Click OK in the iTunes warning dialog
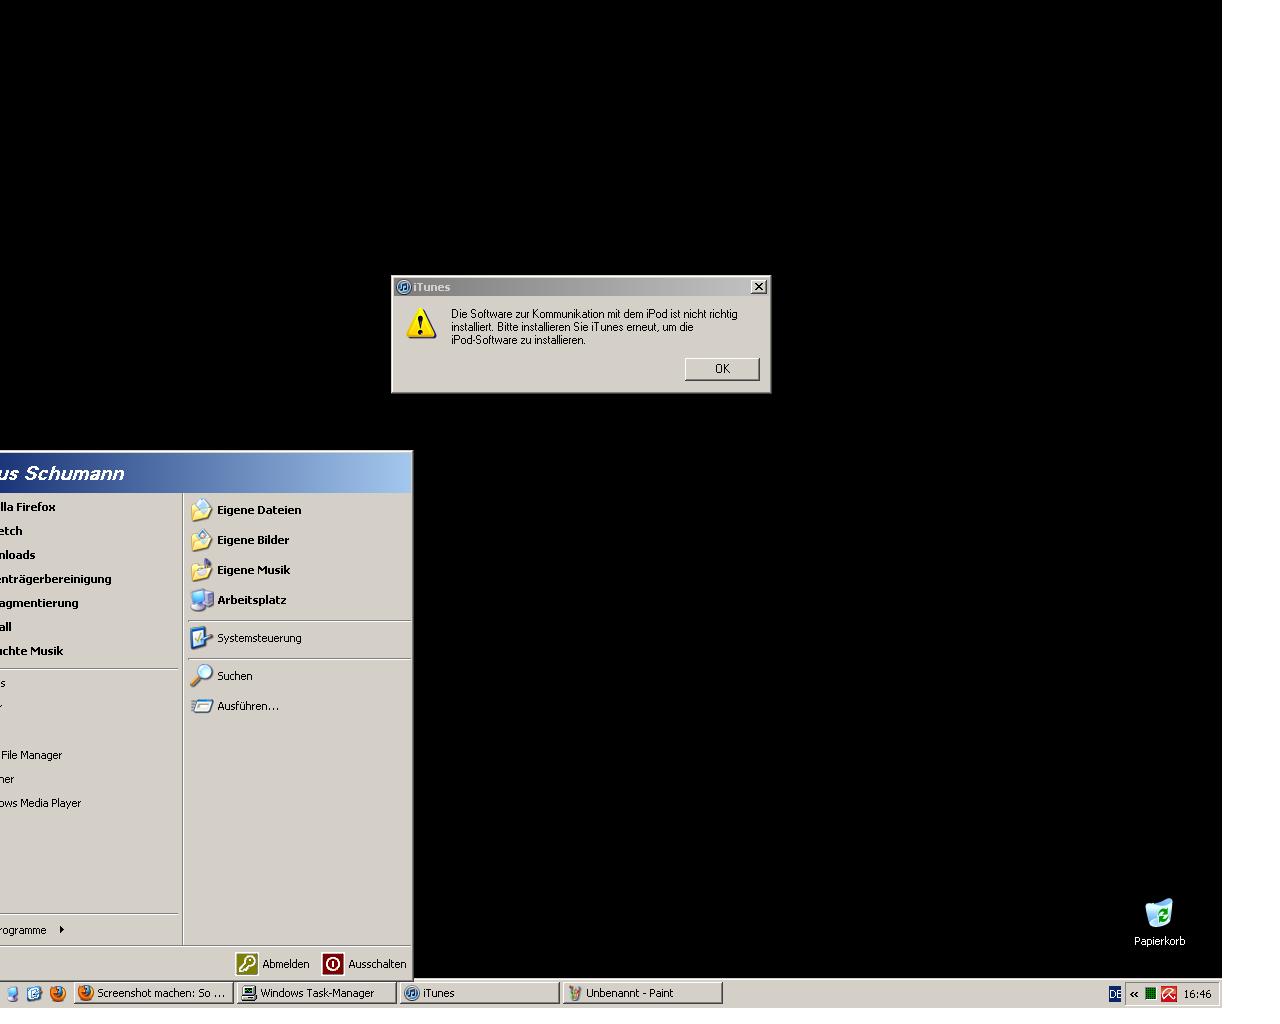Image resolution: width=1280 pixels, height=1024 pixels. coord(722,369)
